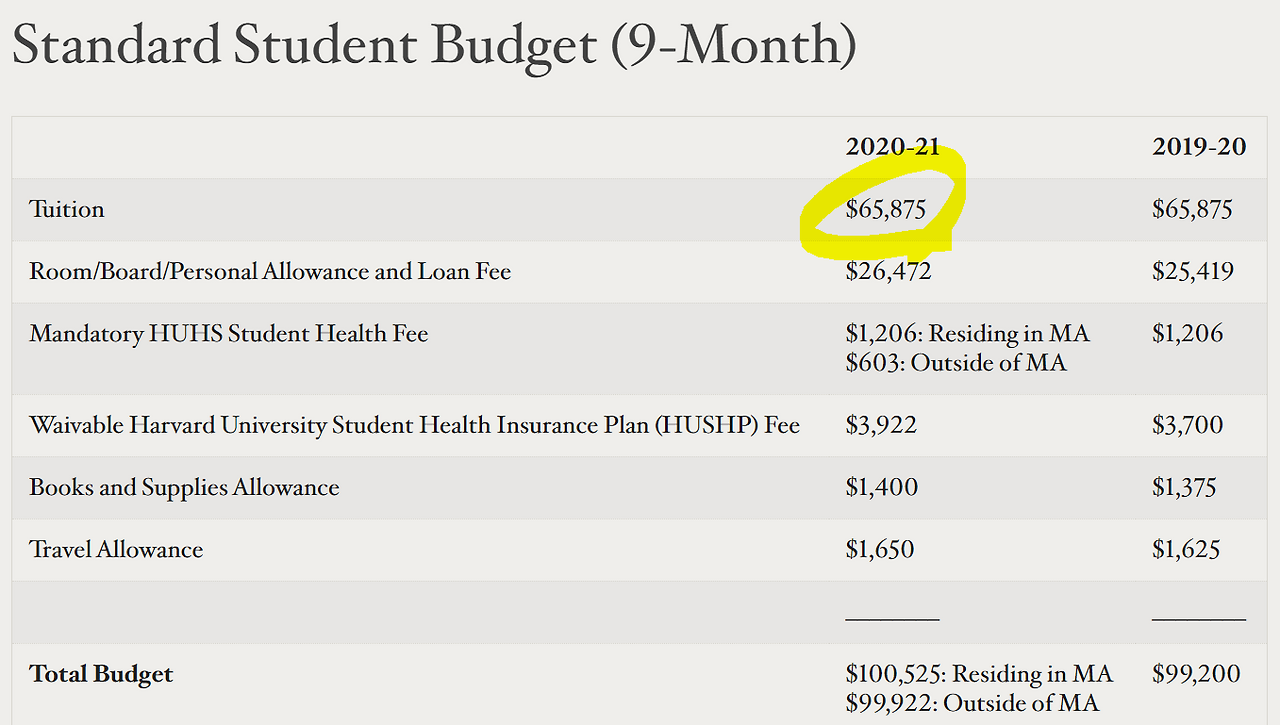Click the $25,419 amount for 2019-20
Viewport: 1280px width, 725px height.
point(1190,272)
